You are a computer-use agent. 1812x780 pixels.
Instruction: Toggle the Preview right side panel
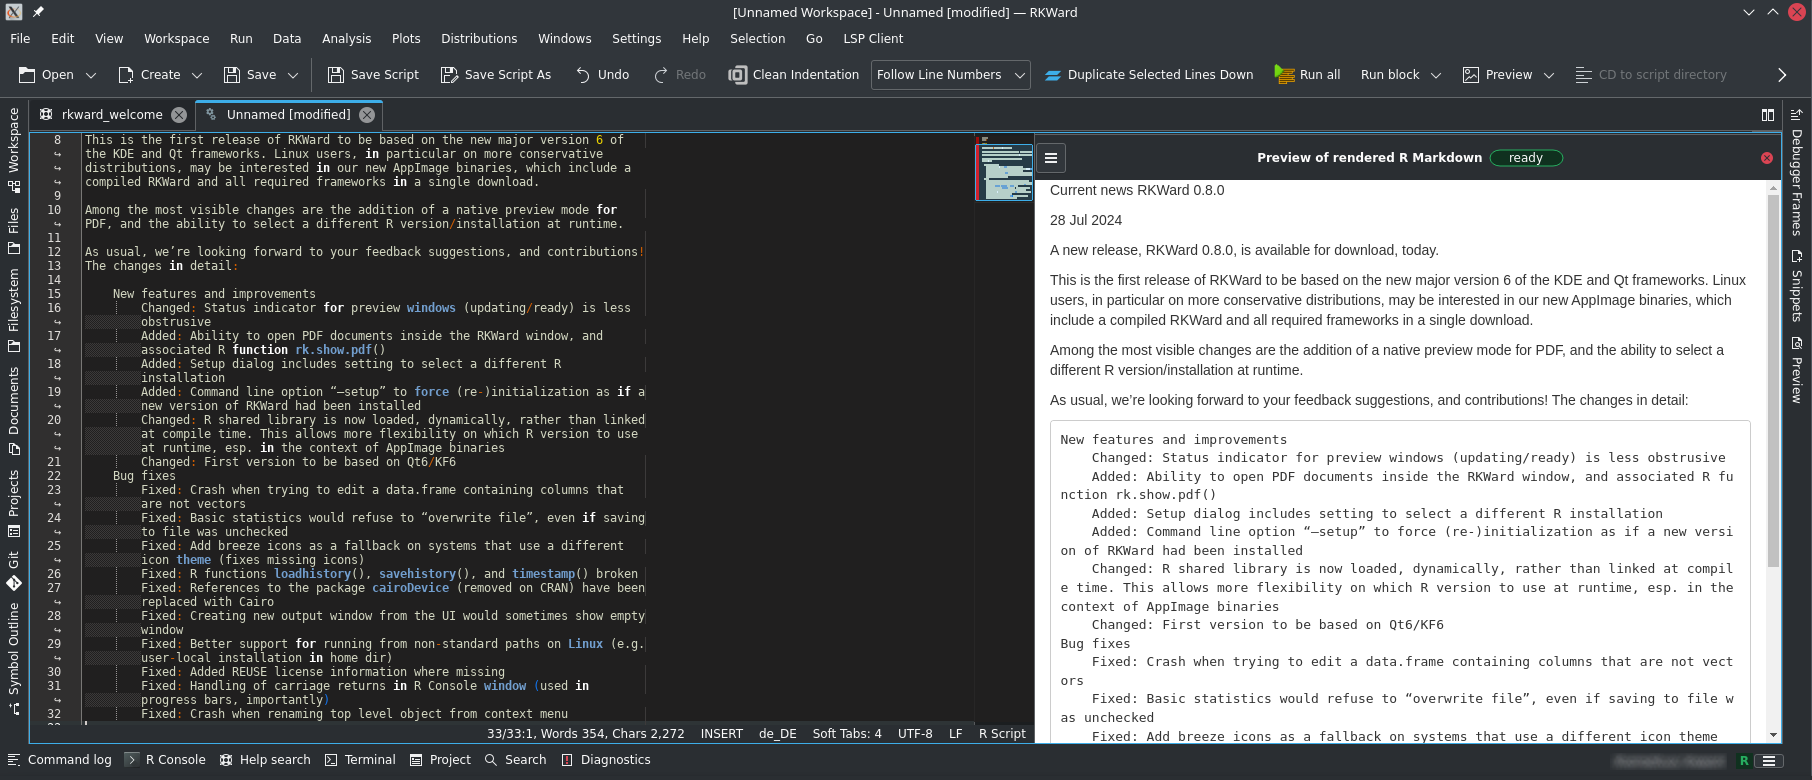tap(1796, 370)
